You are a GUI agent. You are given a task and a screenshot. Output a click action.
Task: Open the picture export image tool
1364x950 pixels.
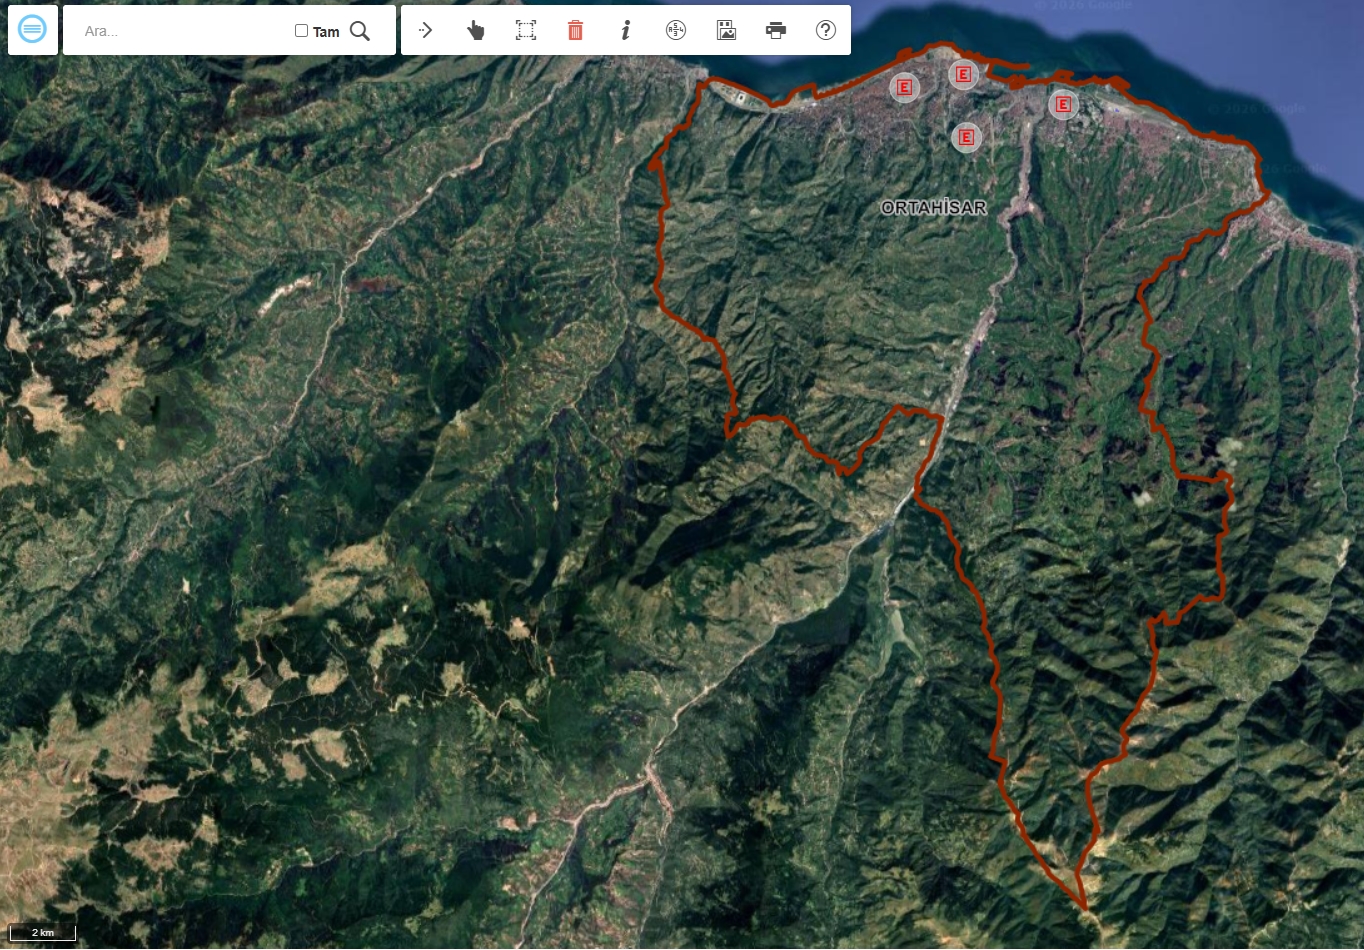(726, 30)
